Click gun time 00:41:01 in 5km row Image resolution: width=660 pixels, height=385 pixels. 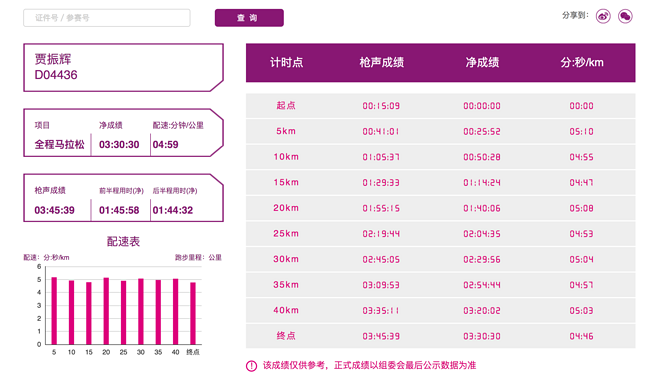pyautogui.click(x=381, y=132)
